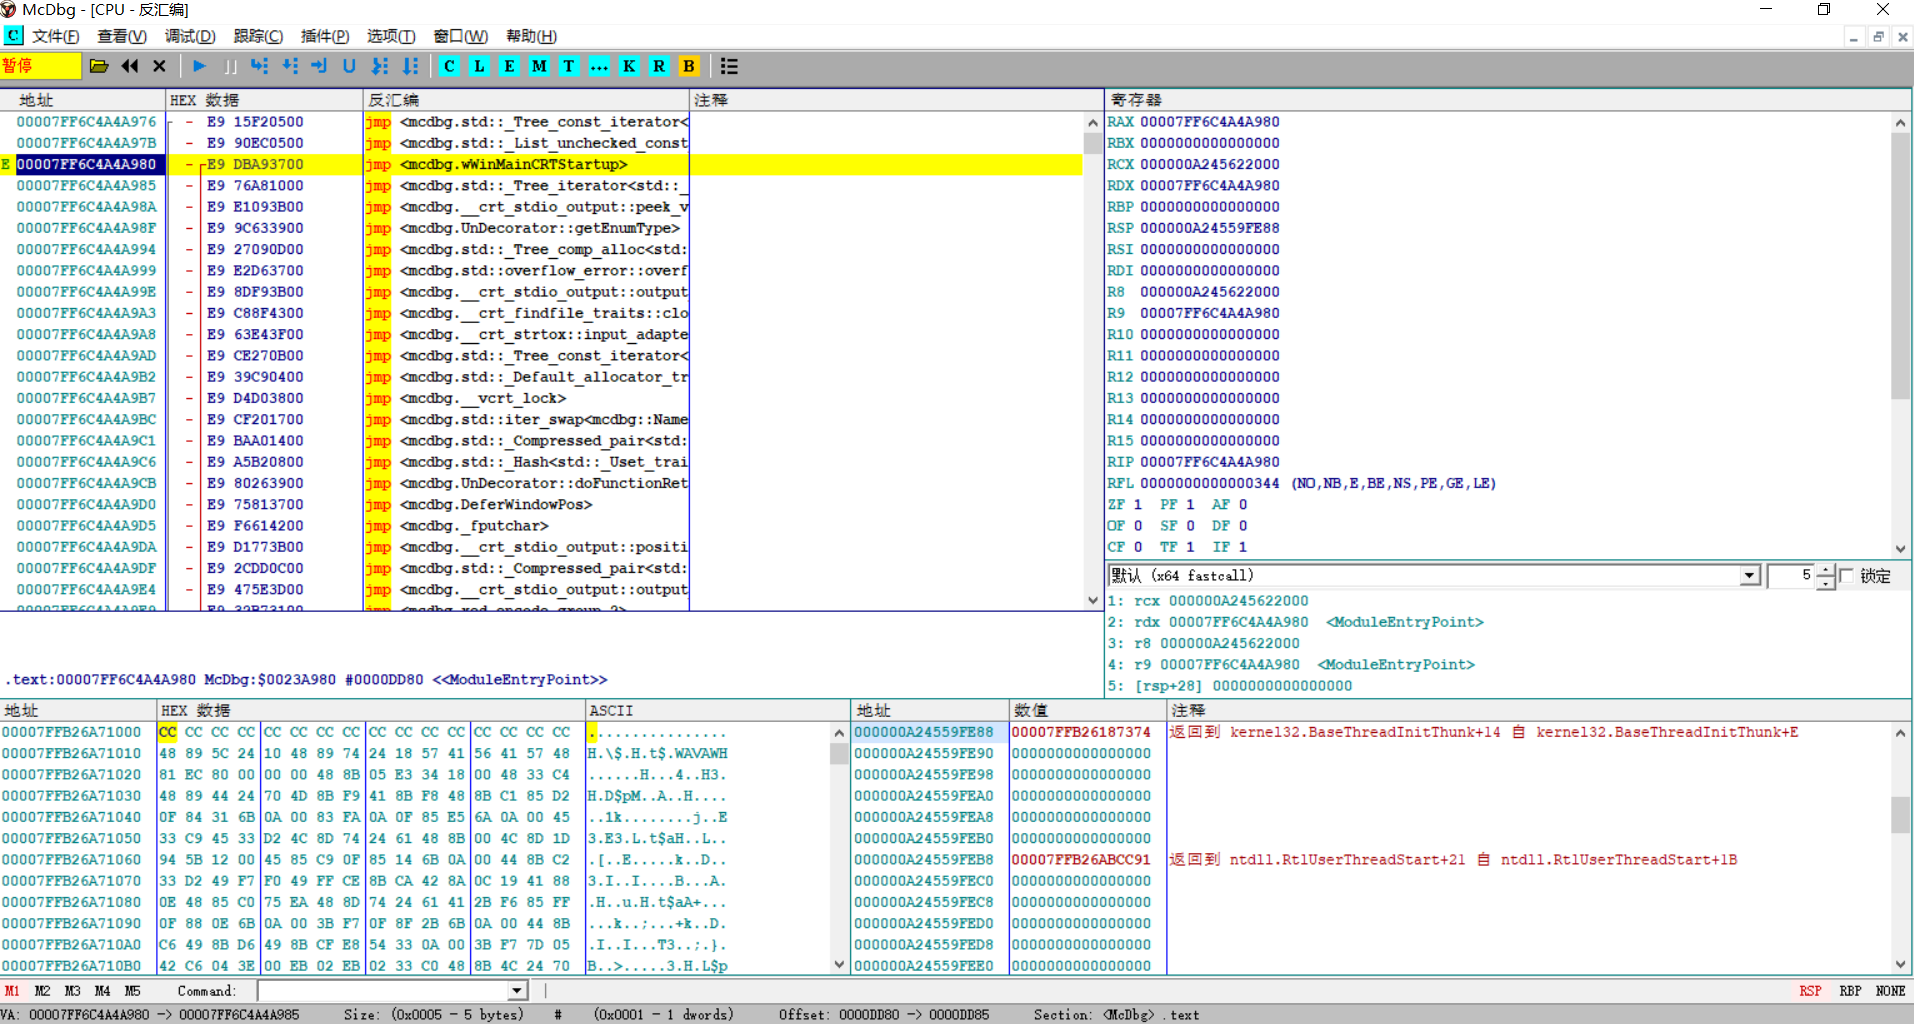Click the step into toolbar icon
The width and height of the screenshot is (1914, 1024).
tap(260, 66)
